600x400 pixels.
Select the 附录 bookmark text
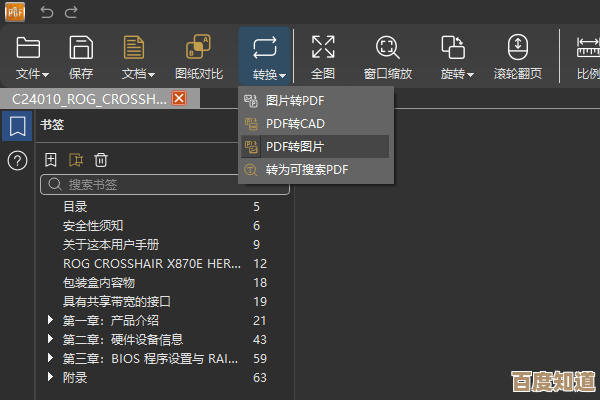click(x=75, y=378)
